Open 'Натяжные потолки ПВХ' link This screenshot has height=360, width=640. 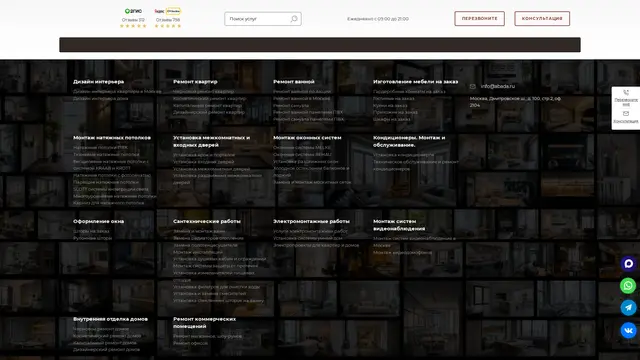click(100, 147)
